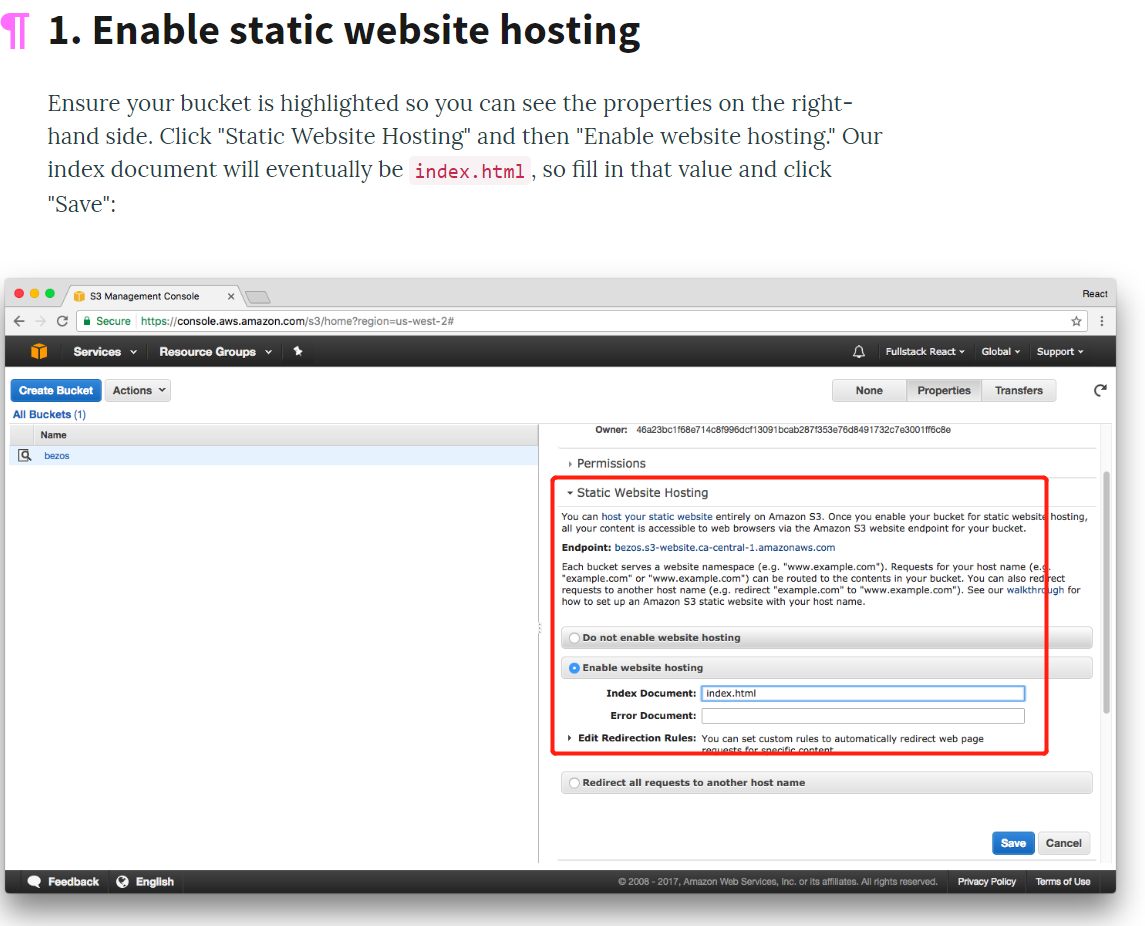This screenshot has width=1145, height=926.
Task: Expand the Permissions section
Action: point(607,464)
